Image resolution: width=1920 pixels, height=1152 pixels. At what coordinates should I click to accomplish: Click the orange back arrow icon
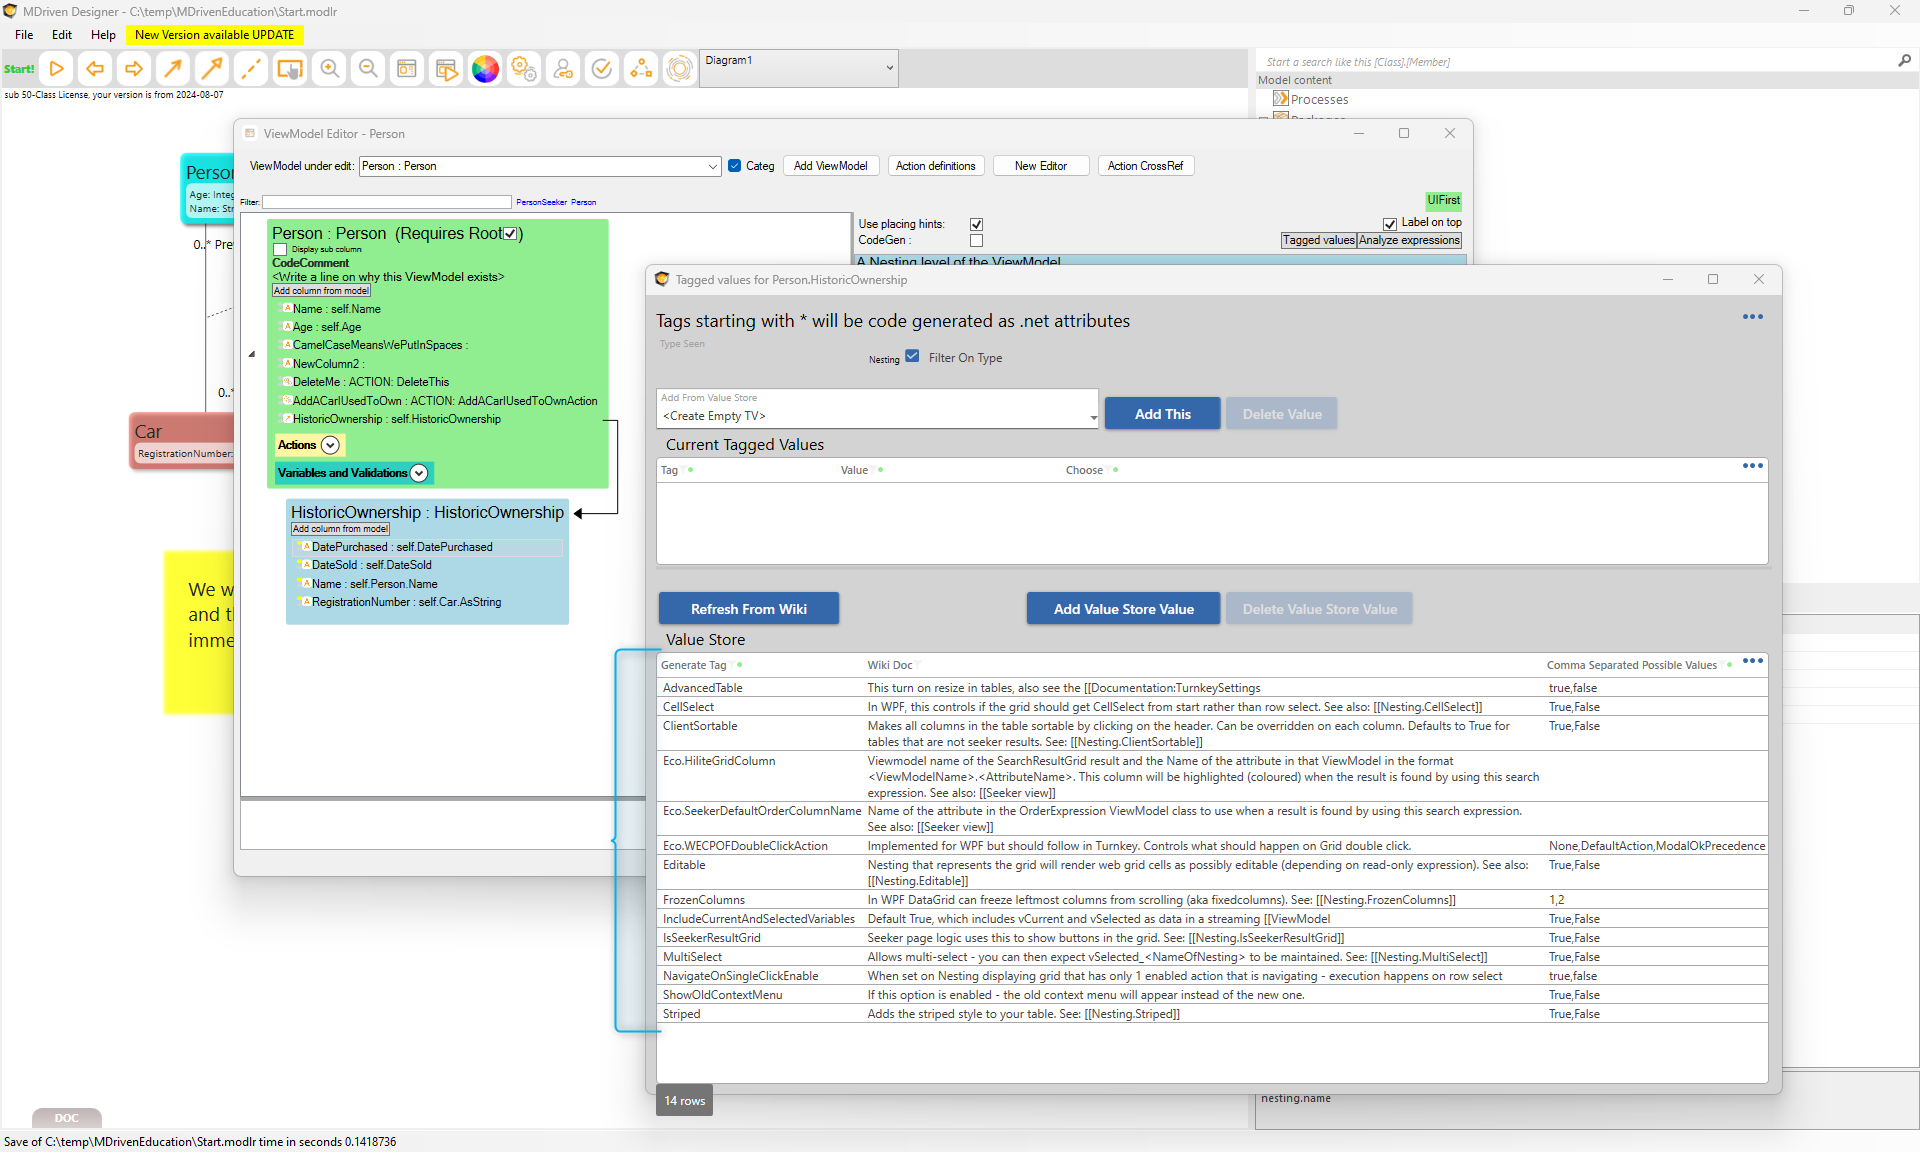(x=95, y=69)
